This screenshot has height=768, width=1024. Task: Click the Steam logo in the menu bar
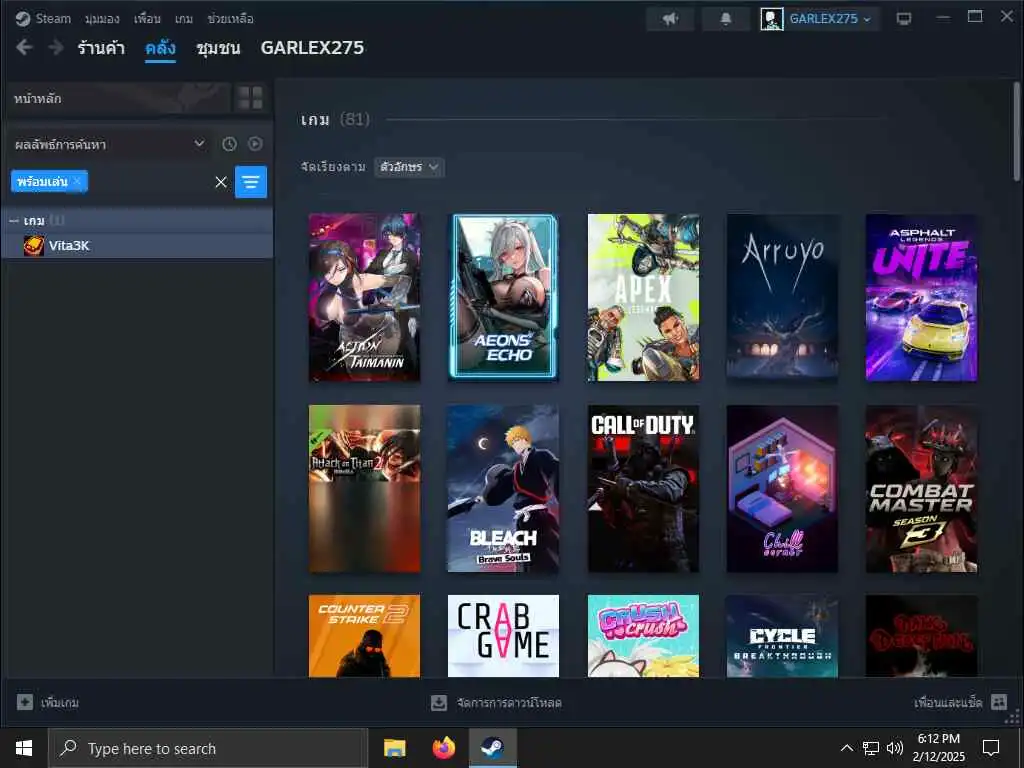pos(23,18)
